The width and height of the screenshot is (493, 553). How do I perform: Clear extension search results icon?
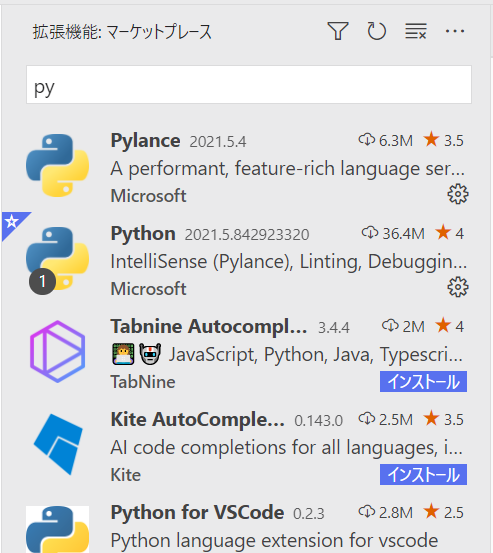tap(416, 31)
